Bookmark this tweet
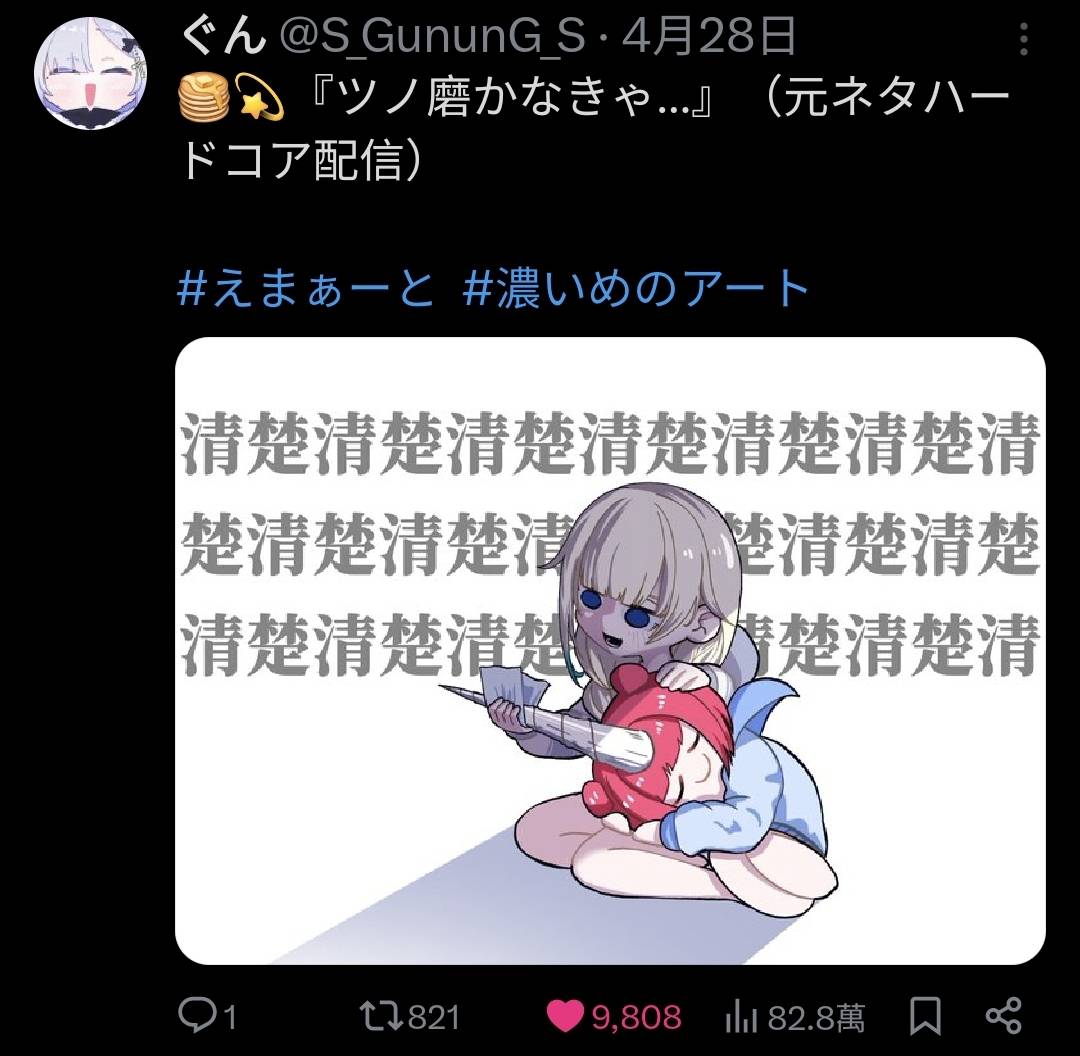 pyautogui.click(x=925, y=1017)
